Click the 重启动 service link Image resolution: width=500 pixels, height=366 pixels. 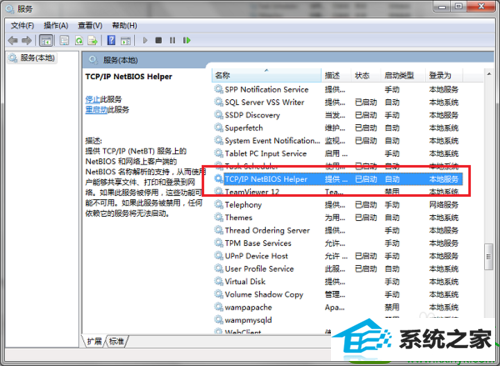[x=96, y=110]
